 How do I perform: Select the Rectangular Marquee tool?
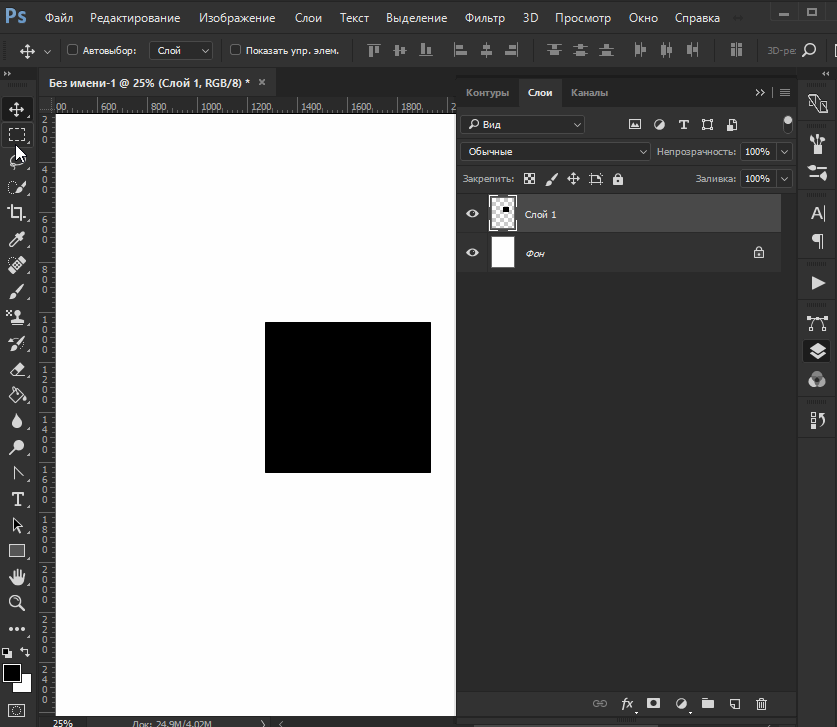point(17,134)
